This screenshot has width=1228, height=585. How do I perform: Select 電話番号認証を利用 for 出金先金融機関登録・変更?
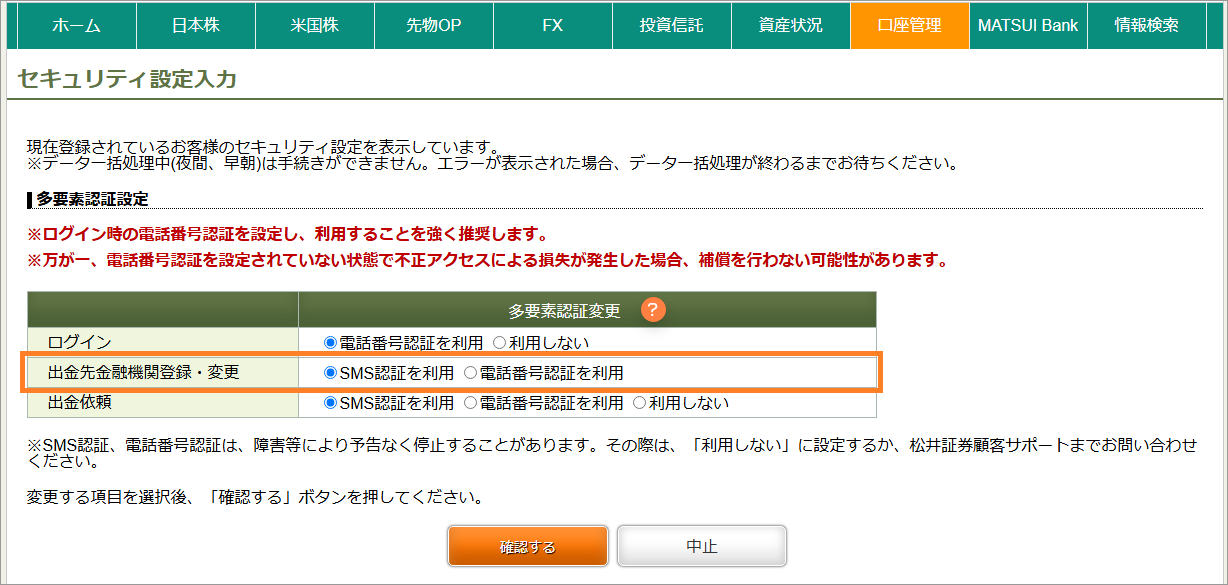click(x=471, y=373)
